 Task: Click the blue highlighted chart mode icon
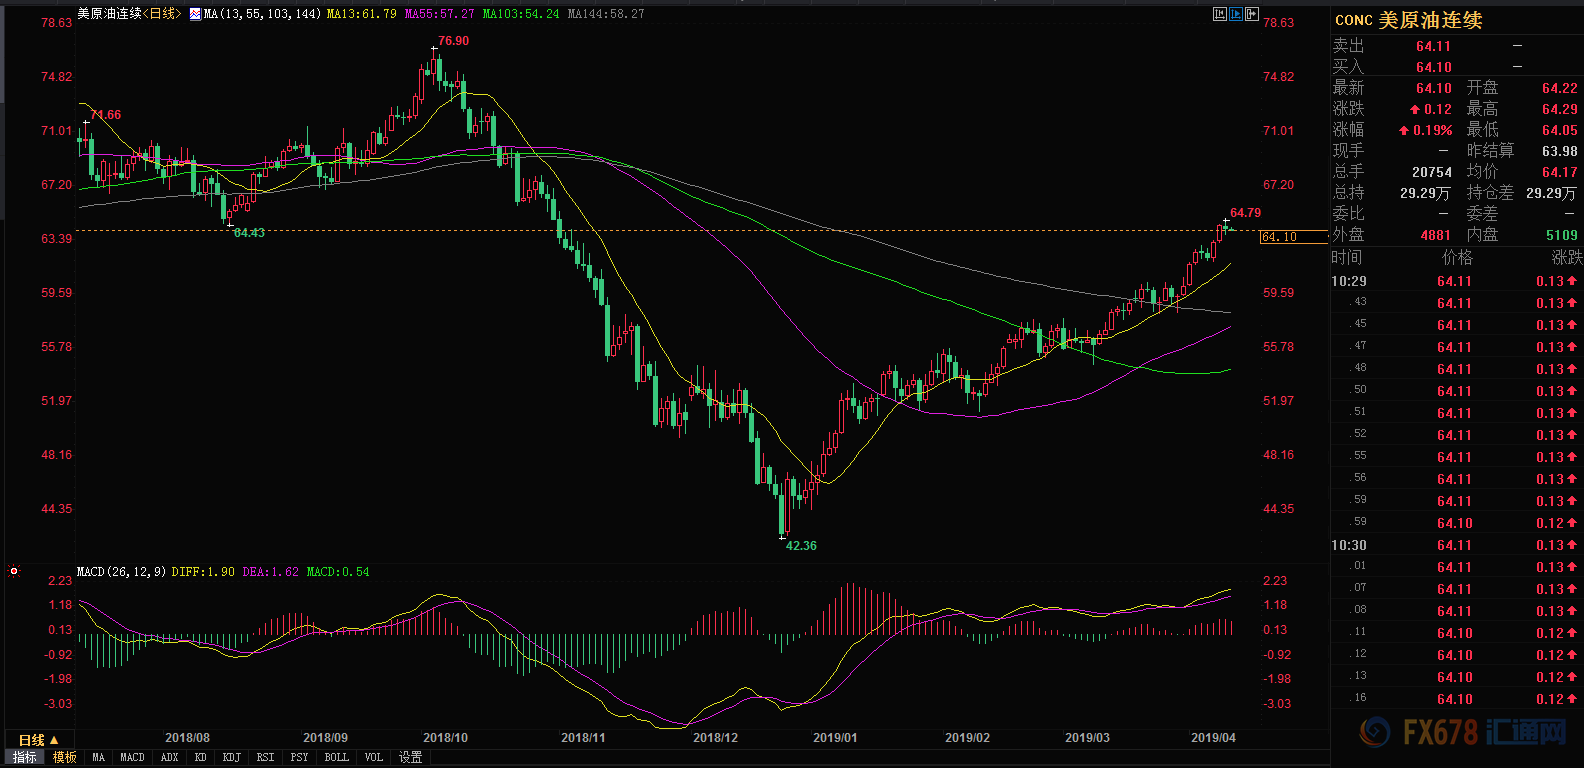[x=1236, y=14]
